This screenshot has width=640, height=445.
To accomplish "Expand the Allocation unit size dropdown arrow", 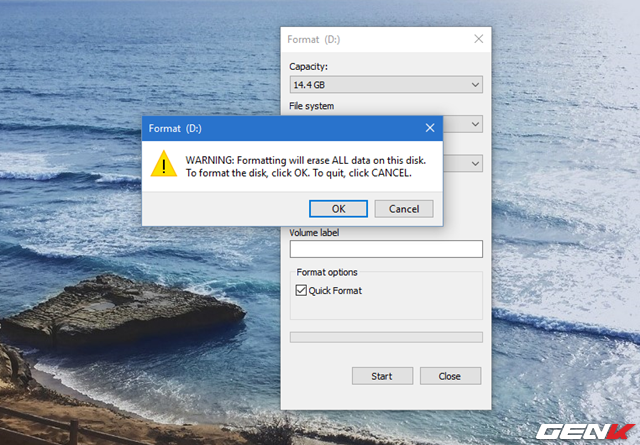I will (475, 163).
